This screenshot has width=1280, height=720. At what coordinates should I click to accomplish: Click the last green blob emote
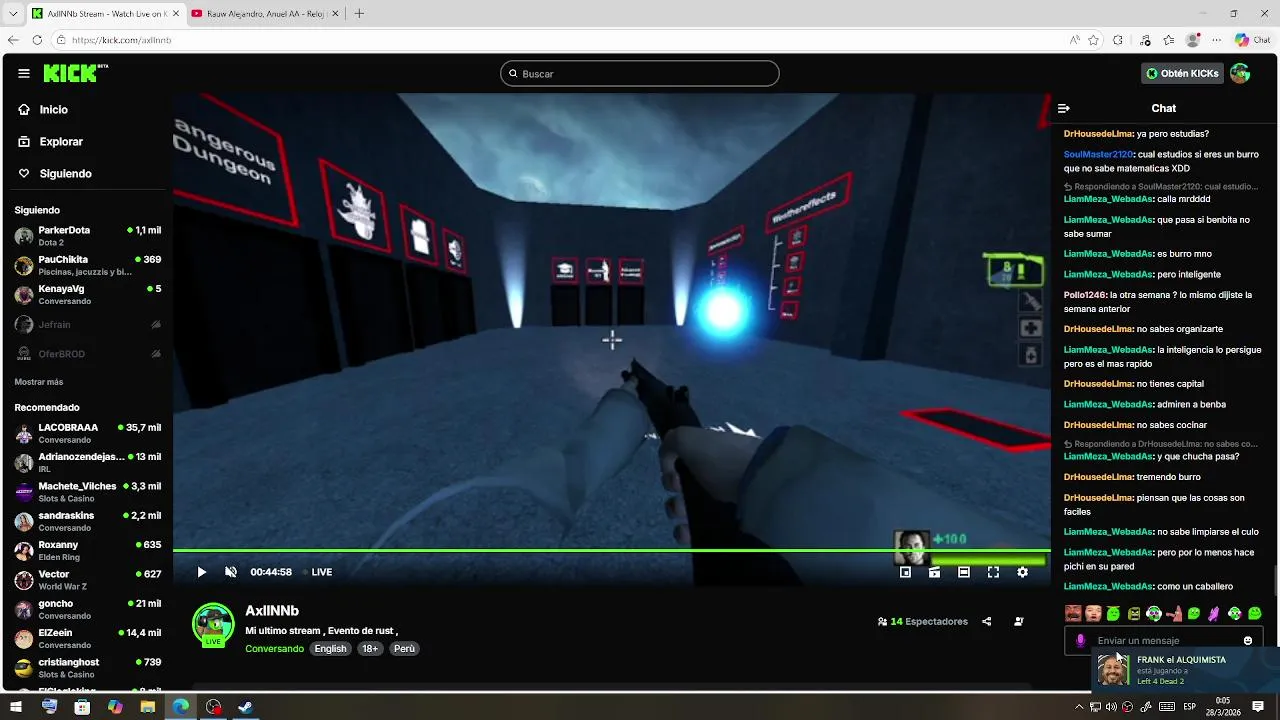point(1255,613)
